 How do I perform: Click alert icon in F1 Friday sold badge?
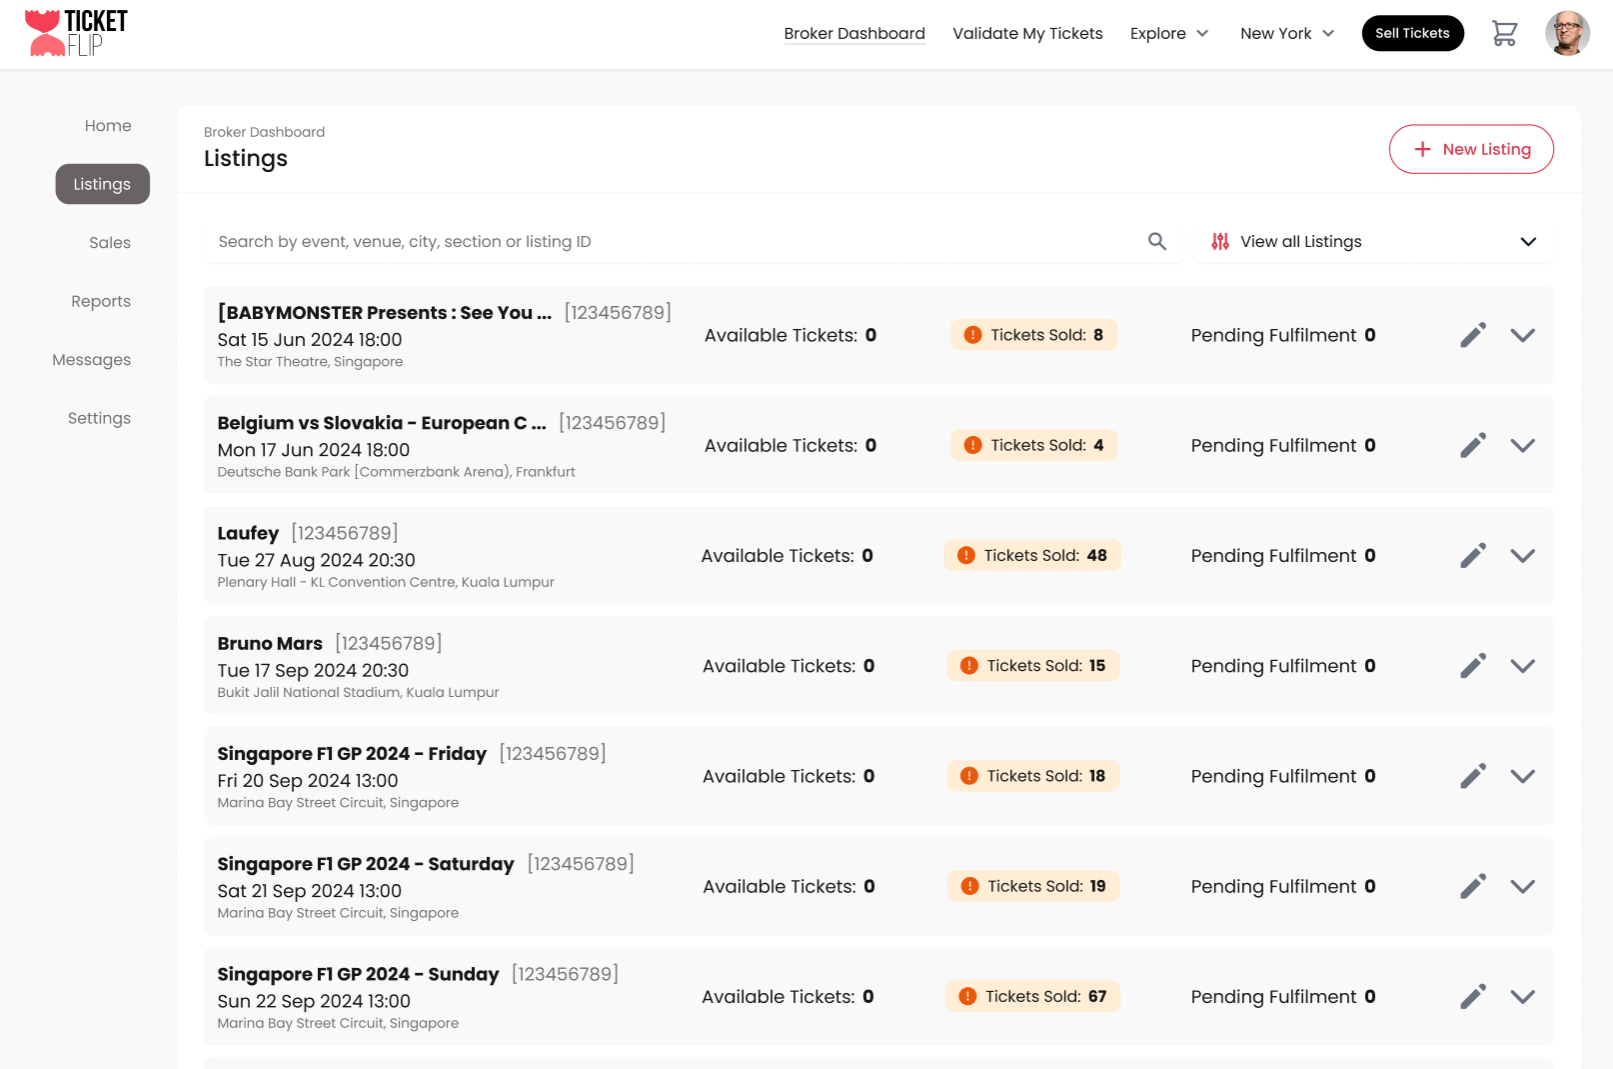click(969, 776)
